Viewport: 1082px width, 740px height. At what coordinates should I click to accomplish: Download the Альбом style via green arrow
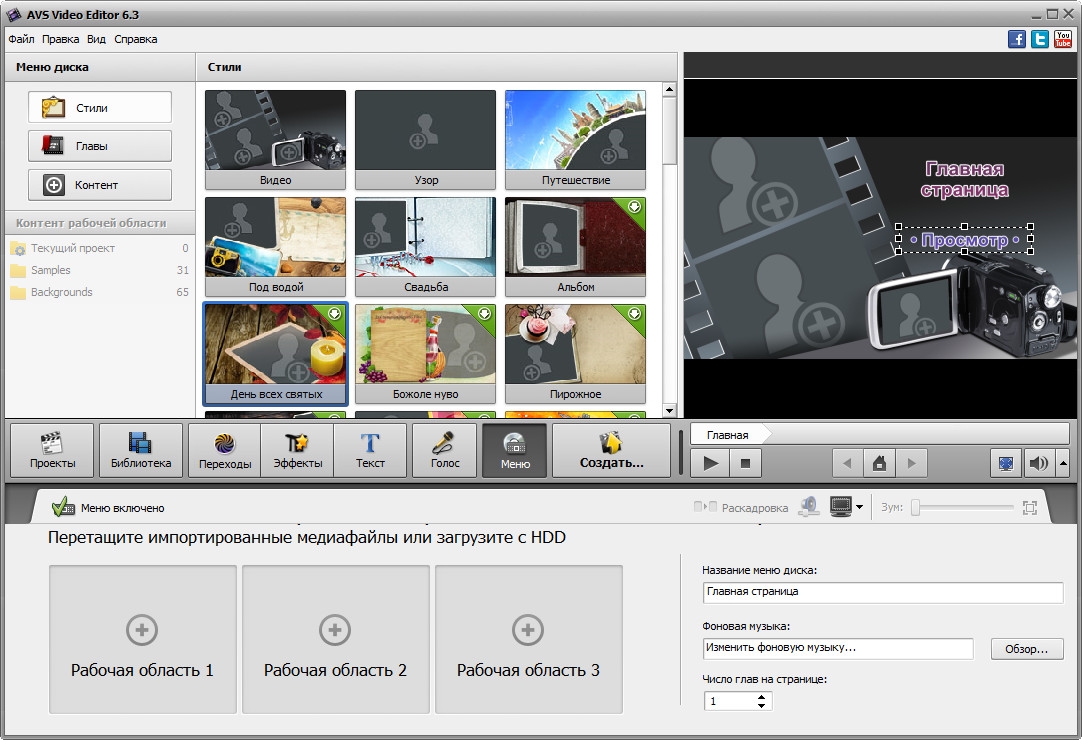coord(634,206)
